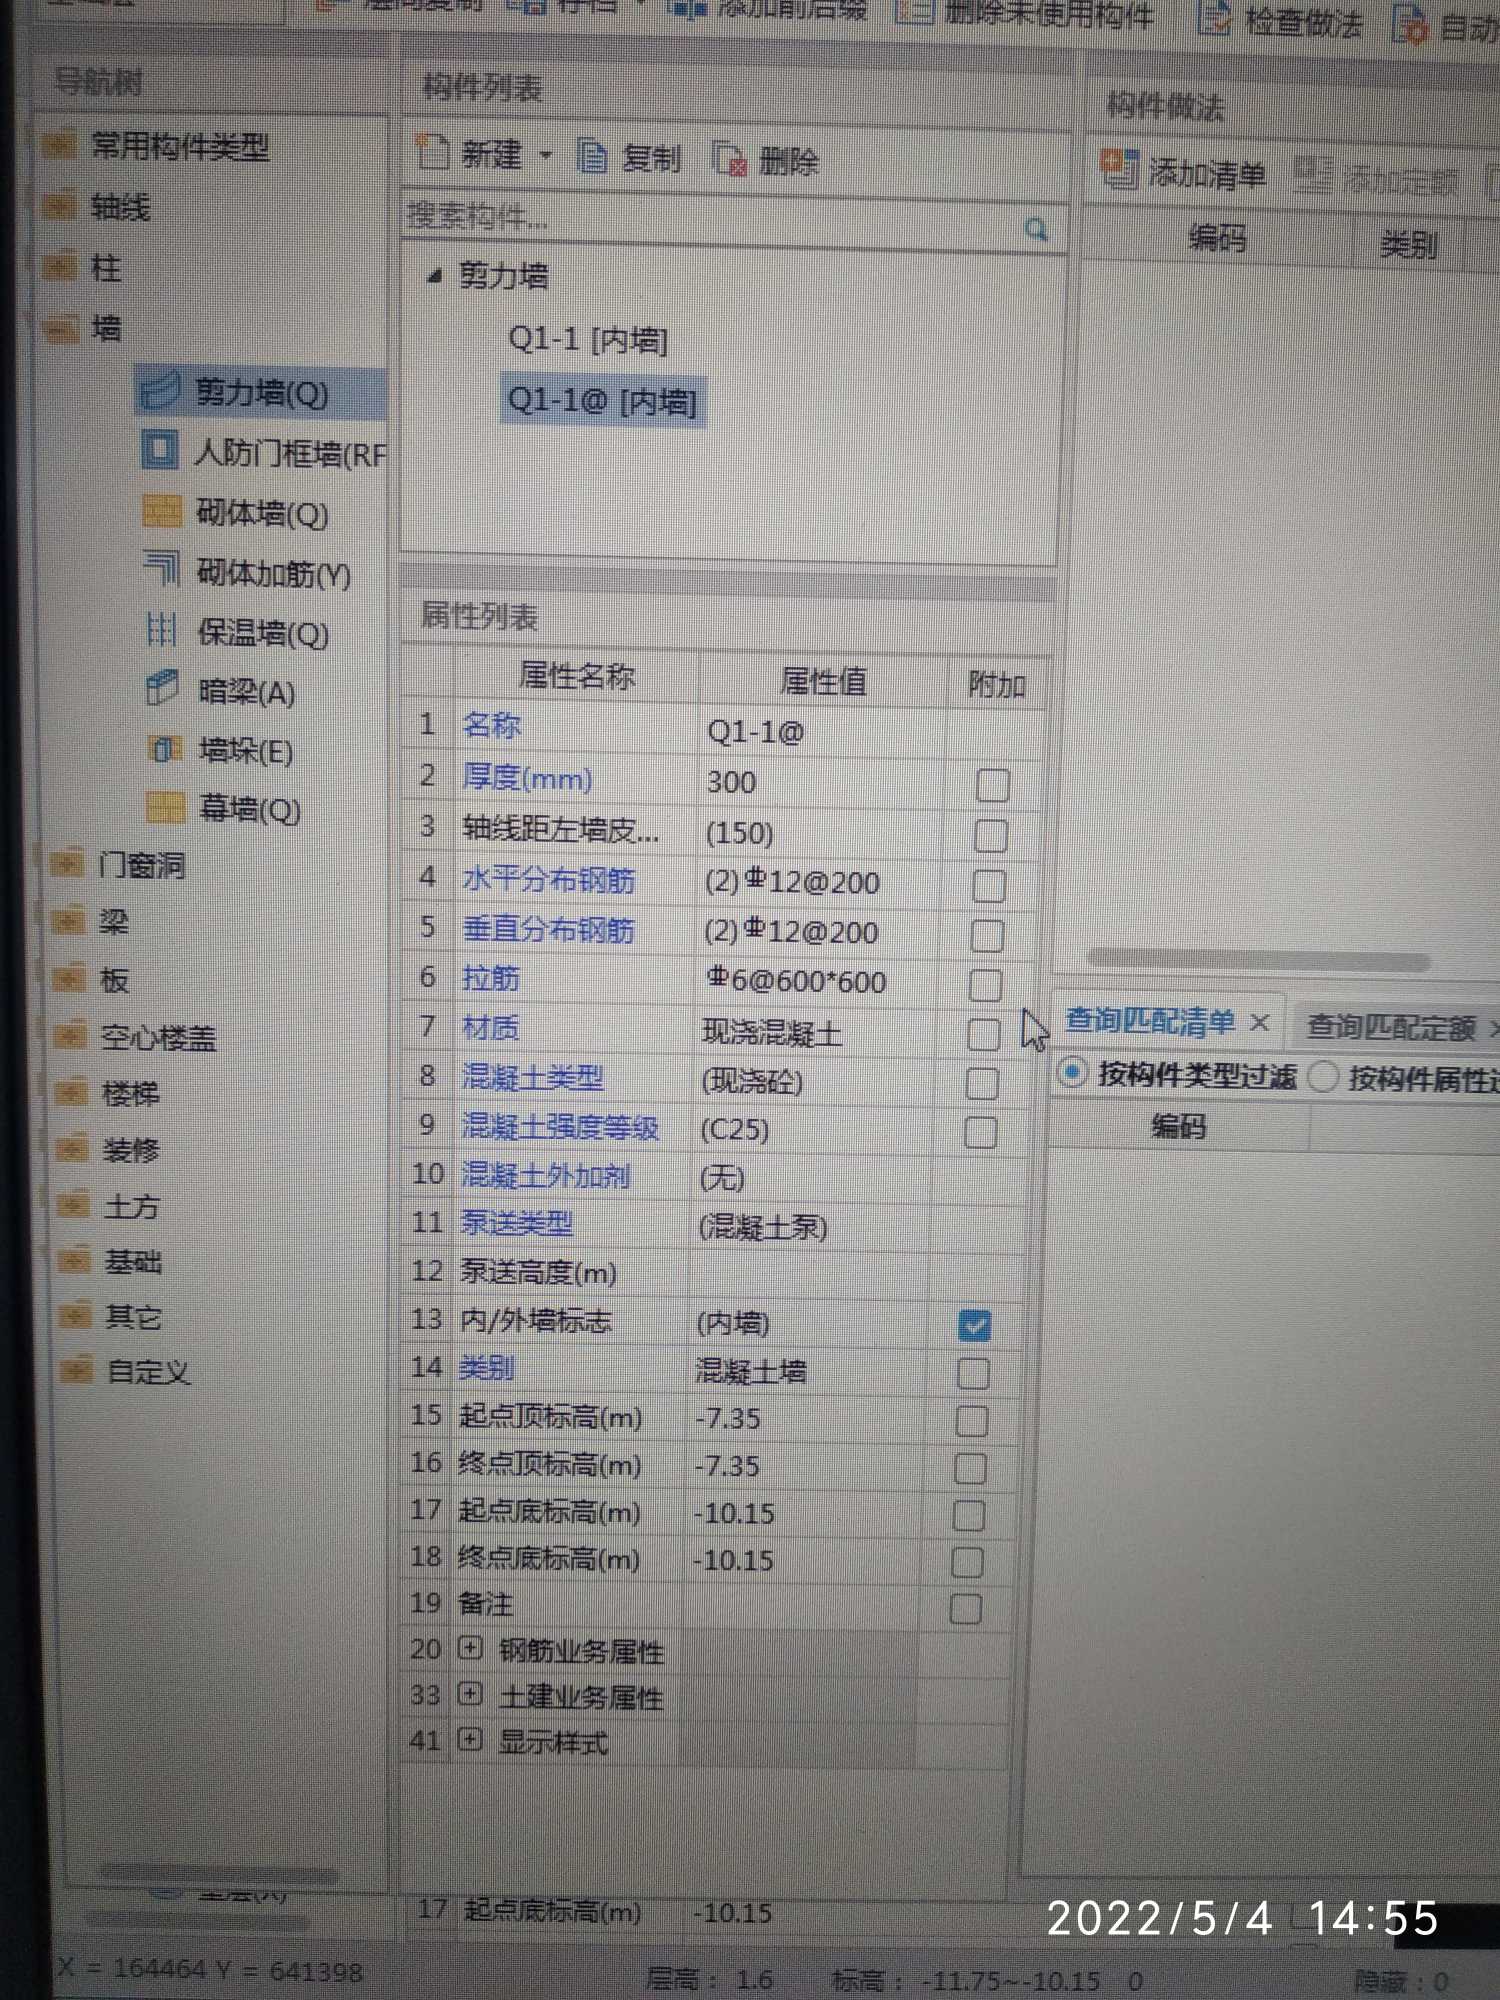Choose the 墙垛(E) icon
This screenshot has height=2000, width=1500.
pyautogui.click(x=165, y=748)
